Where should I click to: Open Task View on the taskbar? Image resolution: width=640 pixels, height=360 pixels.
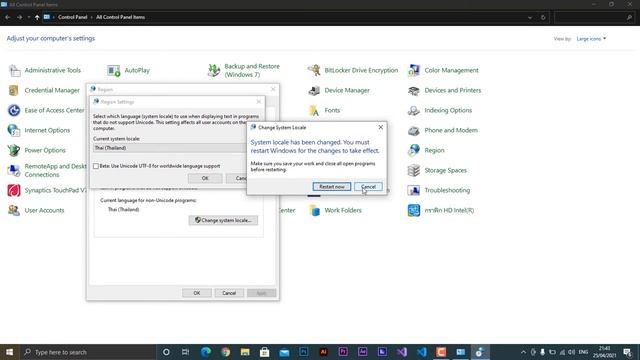coord(185,352)
